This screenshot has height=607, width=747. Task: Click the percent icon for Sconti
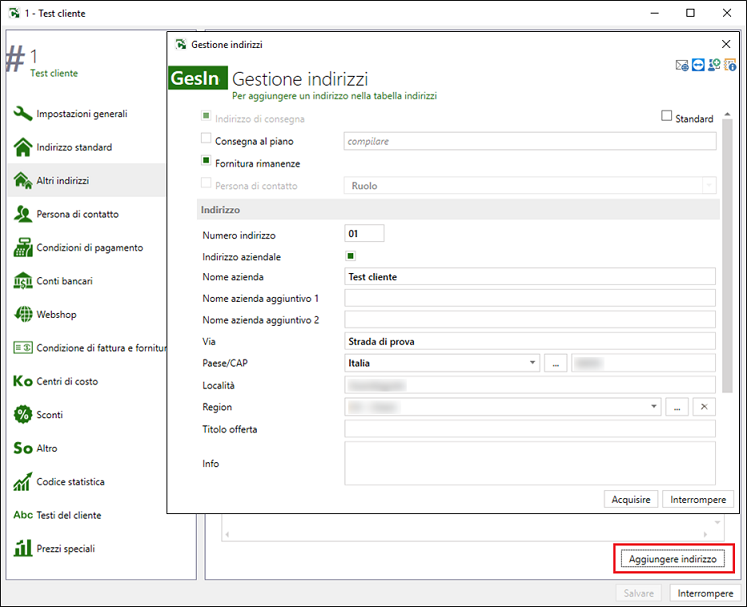(22, 415)
